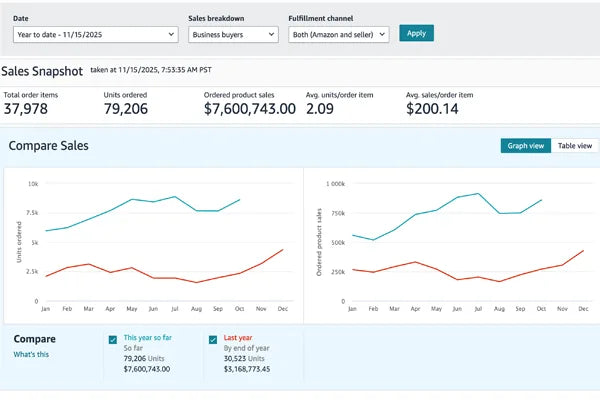
Task: Click the Avg. sales/order item value $200.14
Action: click(x=432, y=109)
